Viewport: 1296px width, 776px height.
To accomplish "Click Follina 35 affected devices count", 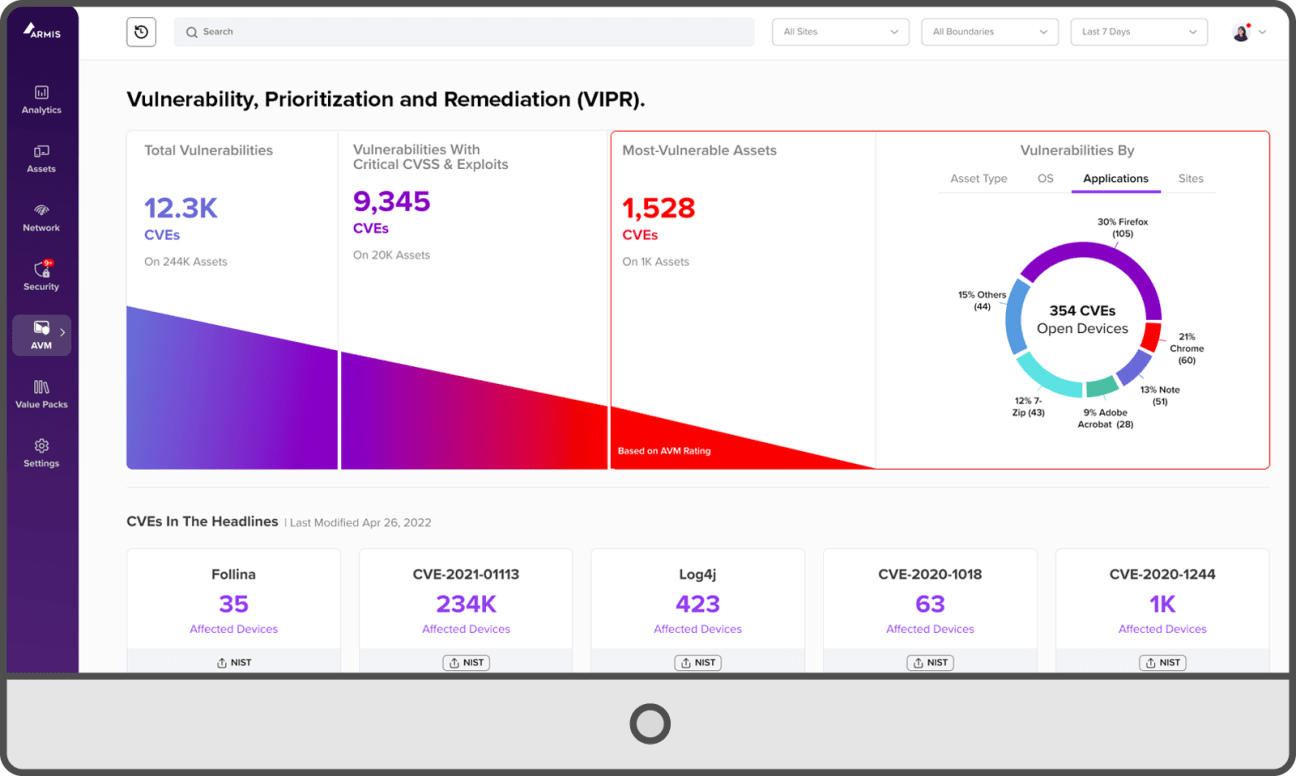I will (234, 604).
